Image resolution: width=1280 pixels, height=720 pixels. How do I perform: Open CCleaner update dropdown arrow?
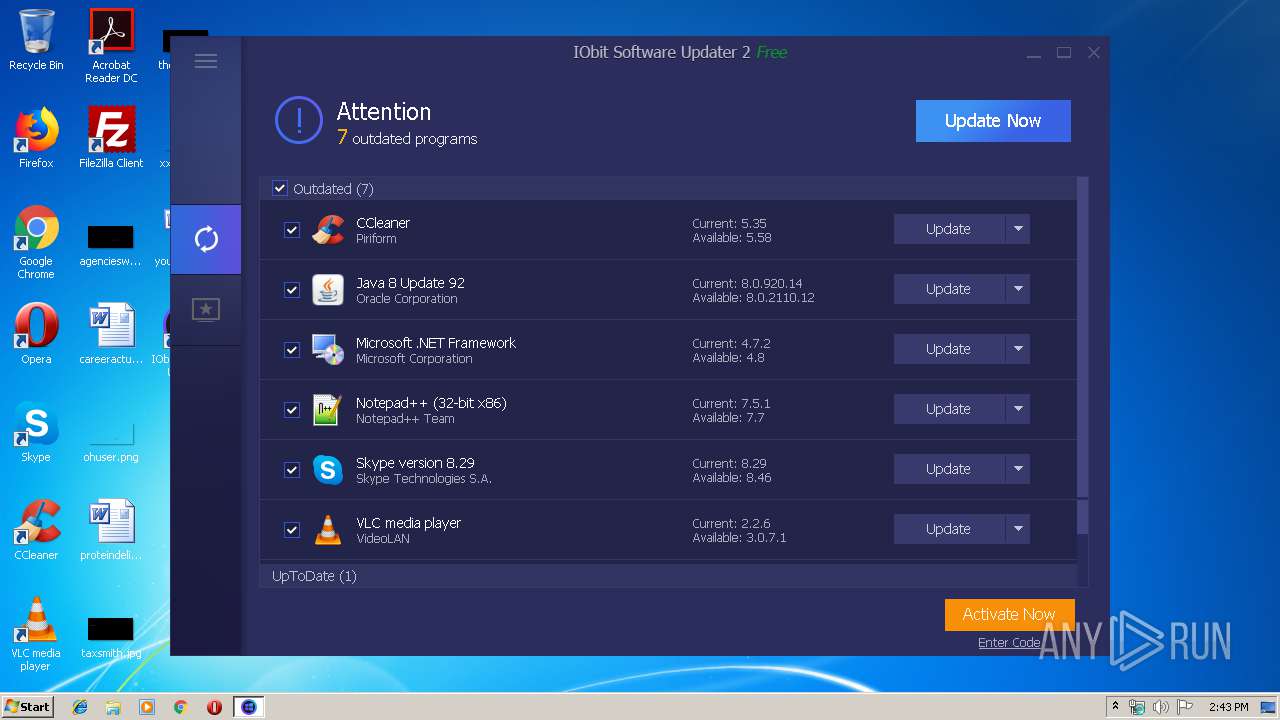click(x=1017, y=229)
